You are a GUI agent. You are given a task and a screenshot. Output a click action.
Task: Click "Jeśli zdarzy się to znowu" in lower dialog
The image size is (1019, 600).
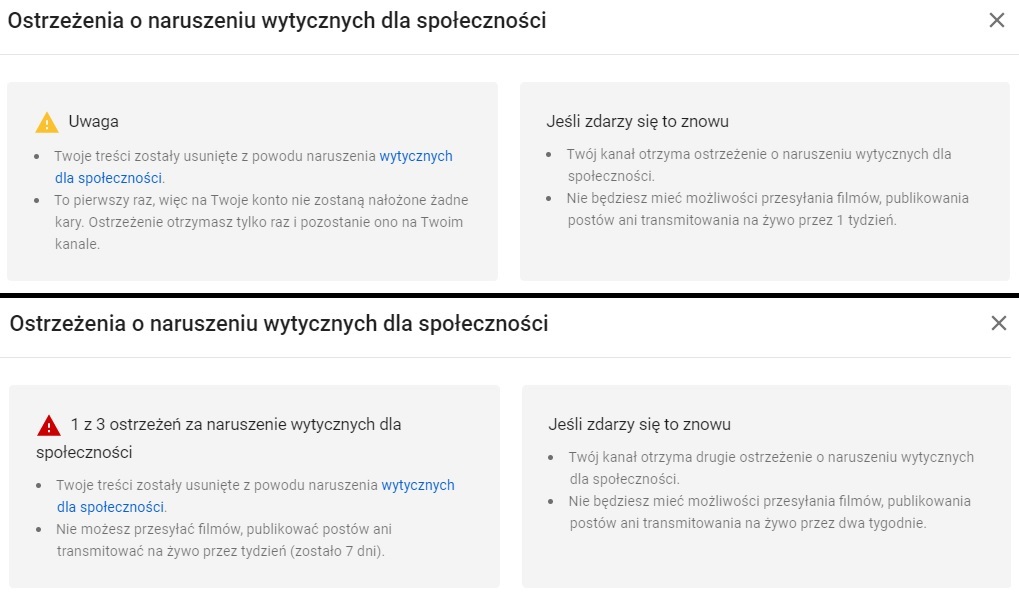639,424
